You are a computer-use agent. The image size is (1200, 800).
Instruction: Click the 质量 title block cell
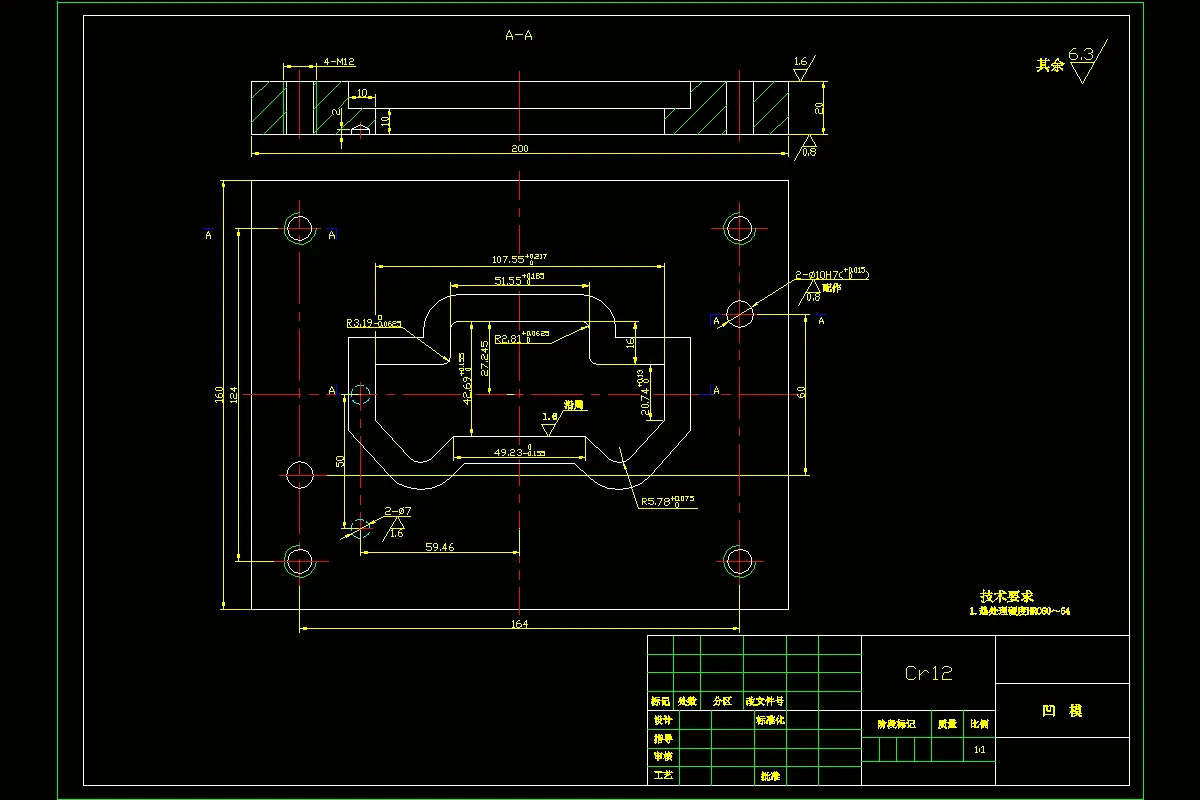946,724
